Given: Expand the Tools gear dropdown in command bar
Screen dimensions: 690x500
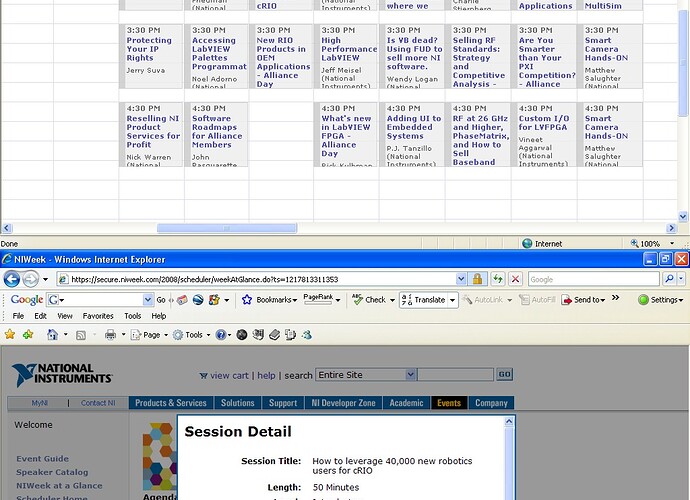Looking at the screenshot, I should pyautogui.click(x=208, y=335).
